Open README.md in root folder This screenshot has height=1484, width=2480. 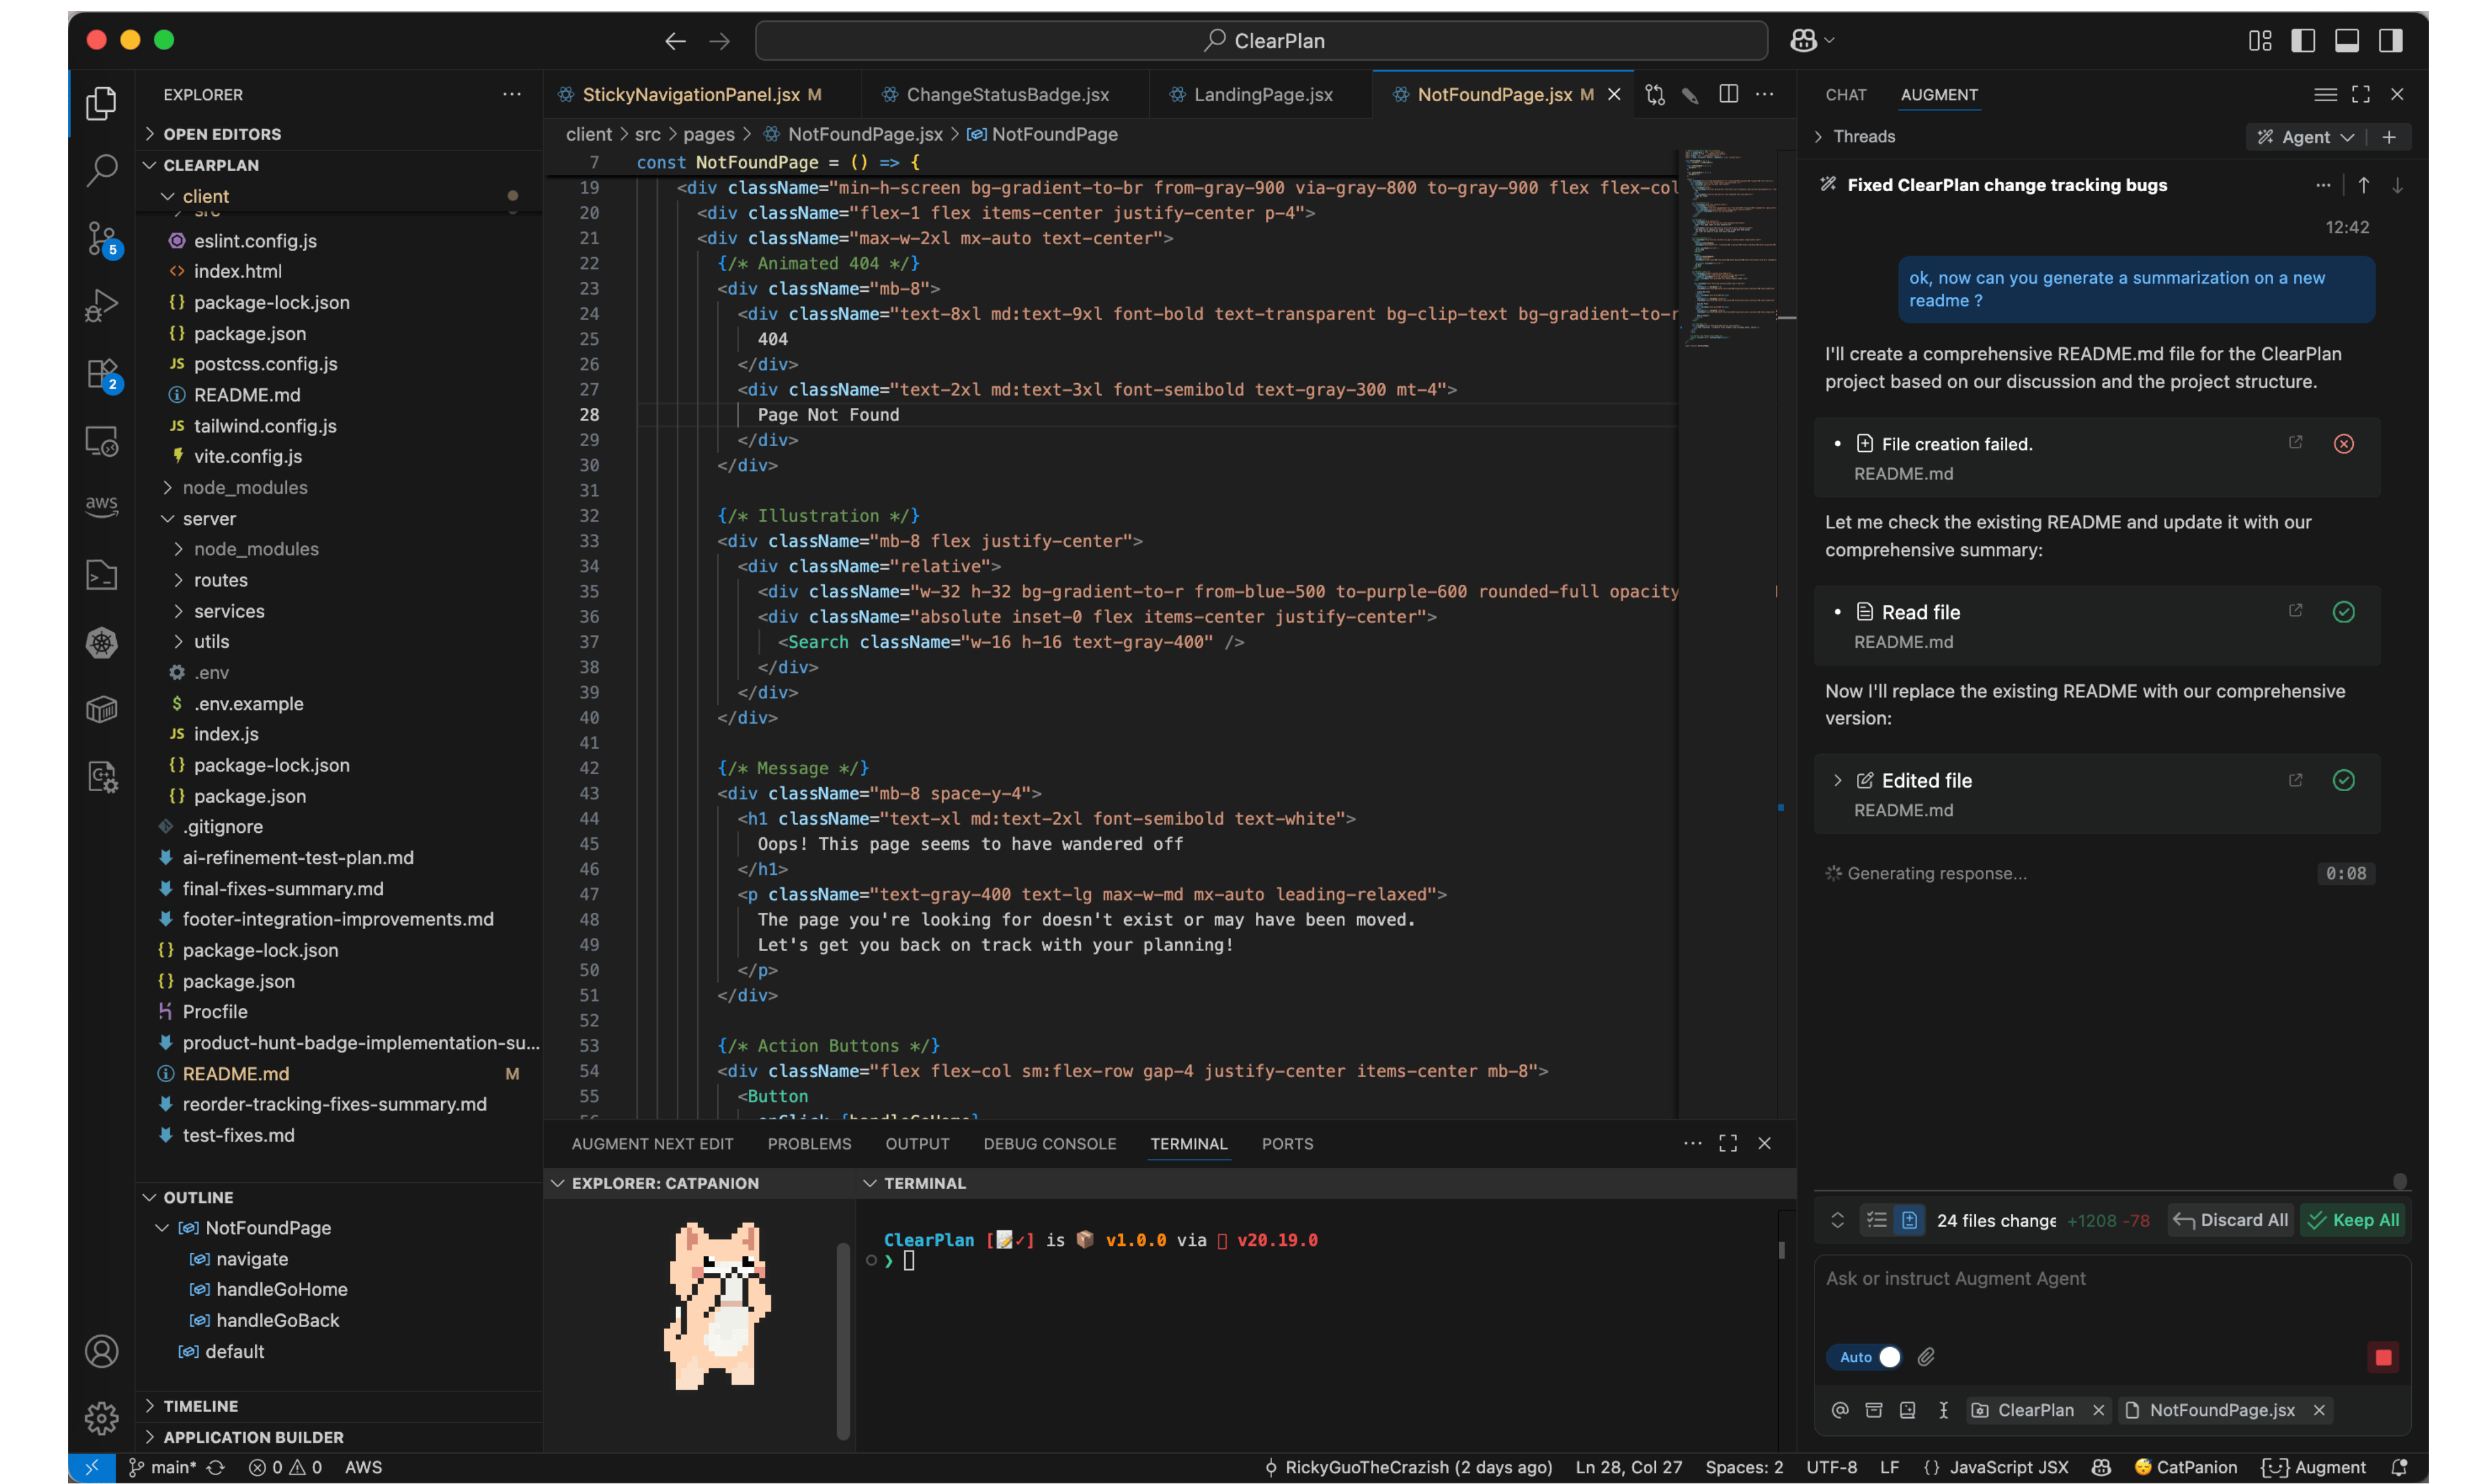235,1073
